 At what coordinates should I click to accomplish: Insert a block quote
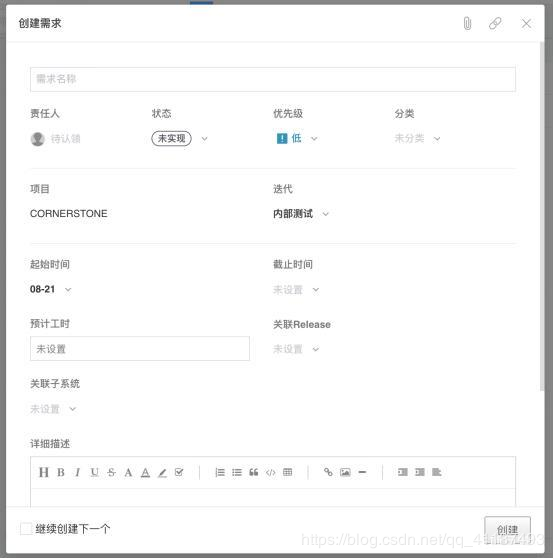pyautogui.click(x=254, y=472)
